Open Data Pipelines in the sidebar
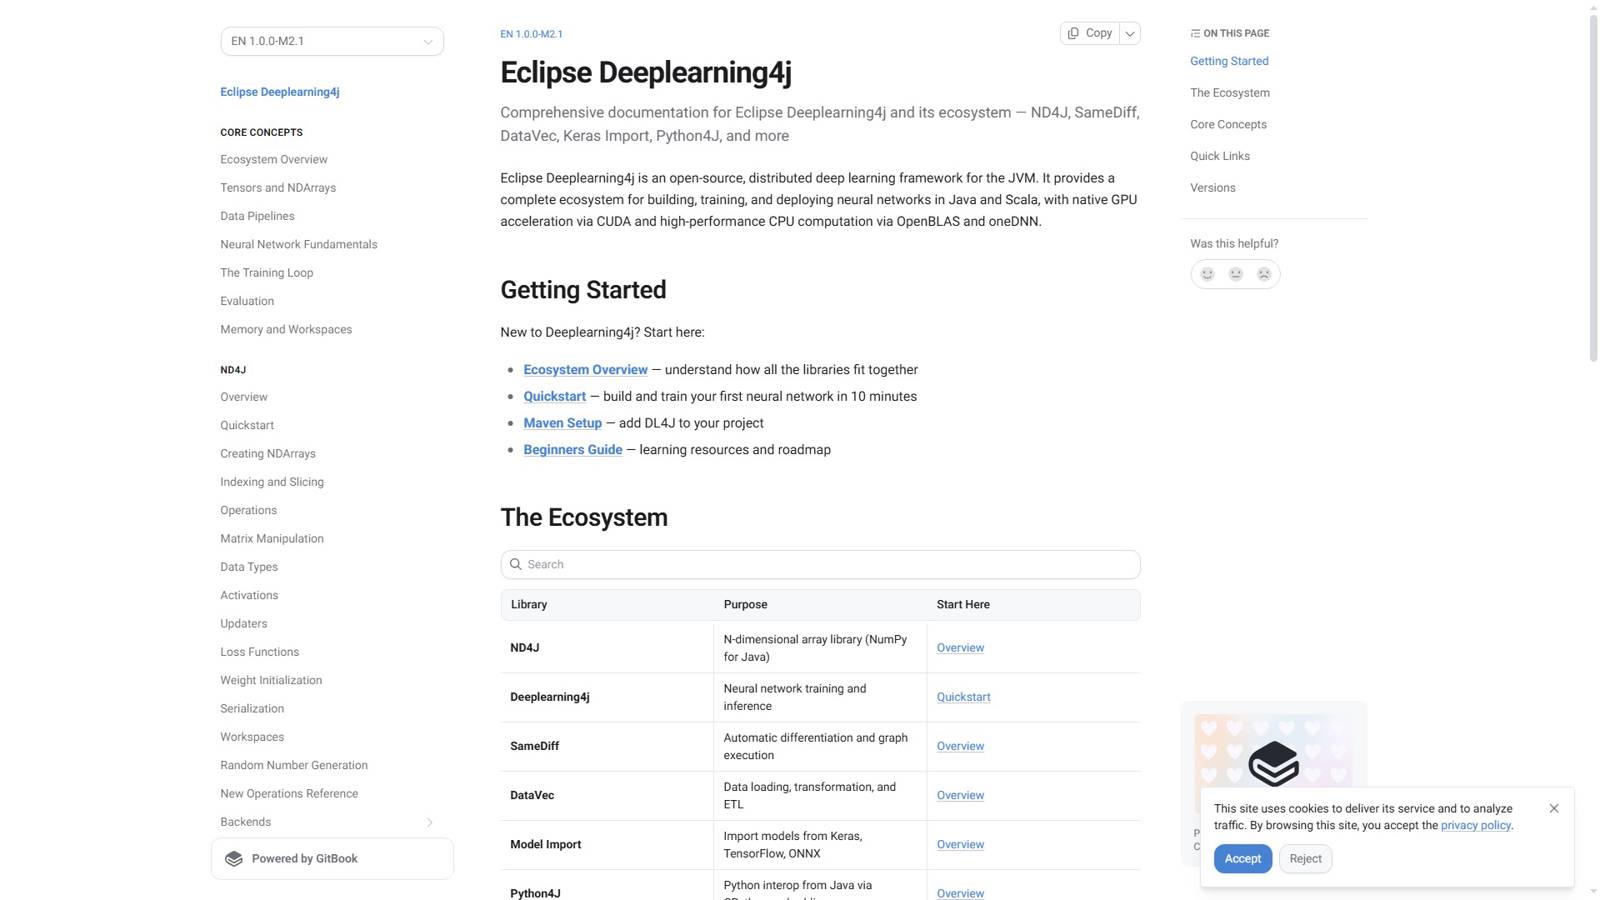Viewport: 1600px width, 900px height. (257, 216)
